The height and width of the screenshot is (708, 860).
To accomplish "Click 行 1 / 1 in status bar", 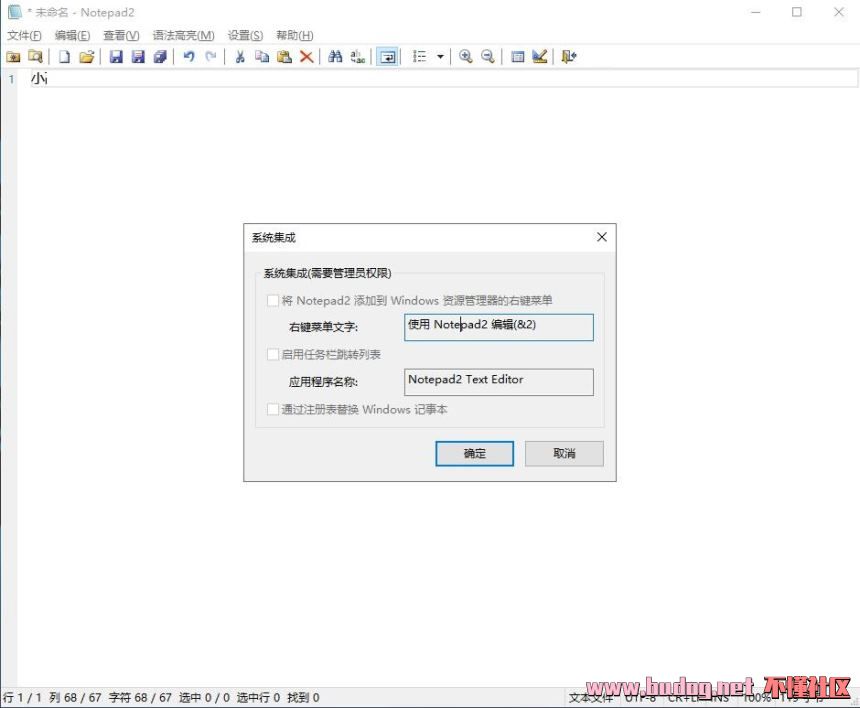I will click(x=22, y=698).
